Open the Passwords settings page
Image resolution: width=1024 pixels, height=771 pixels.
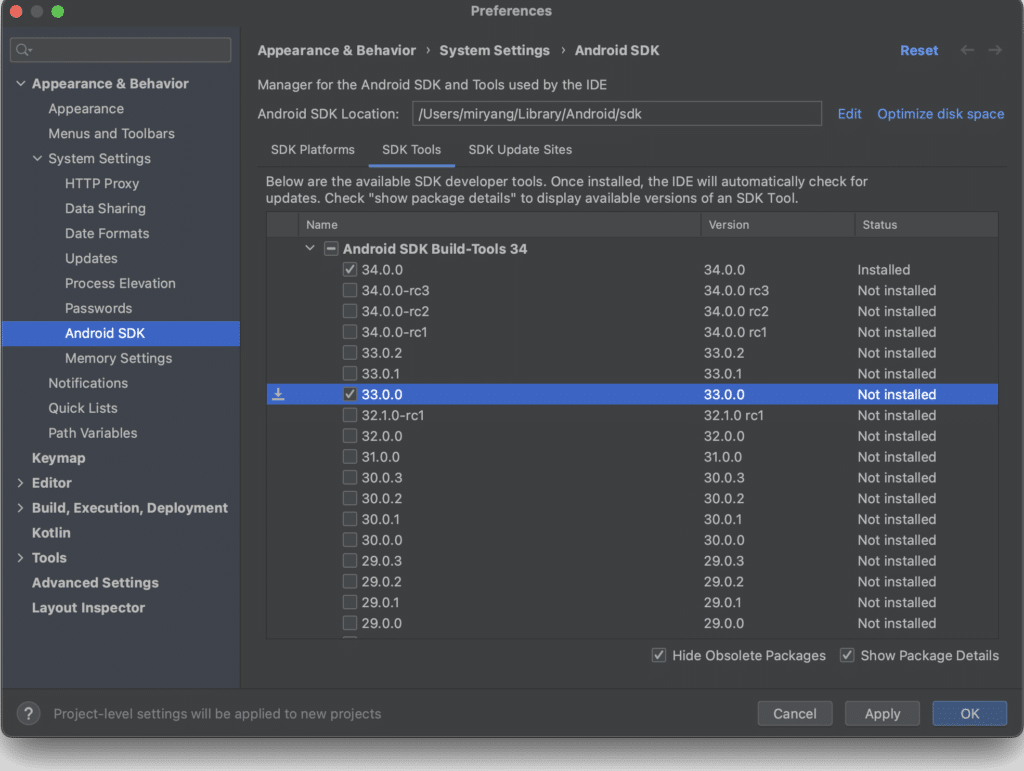click(99, 308)
